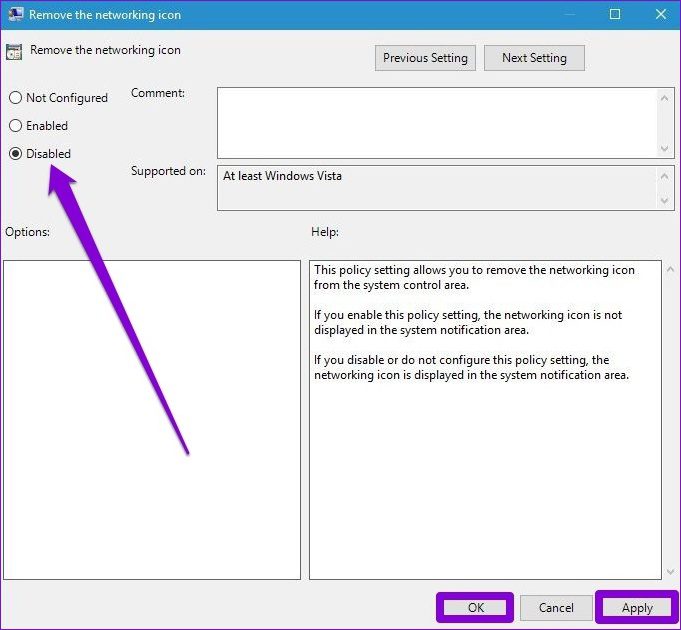Click the Help pane scroll up arrow
Image resolution: width=681 pixels, height=630 pixels.
(670, 269)
